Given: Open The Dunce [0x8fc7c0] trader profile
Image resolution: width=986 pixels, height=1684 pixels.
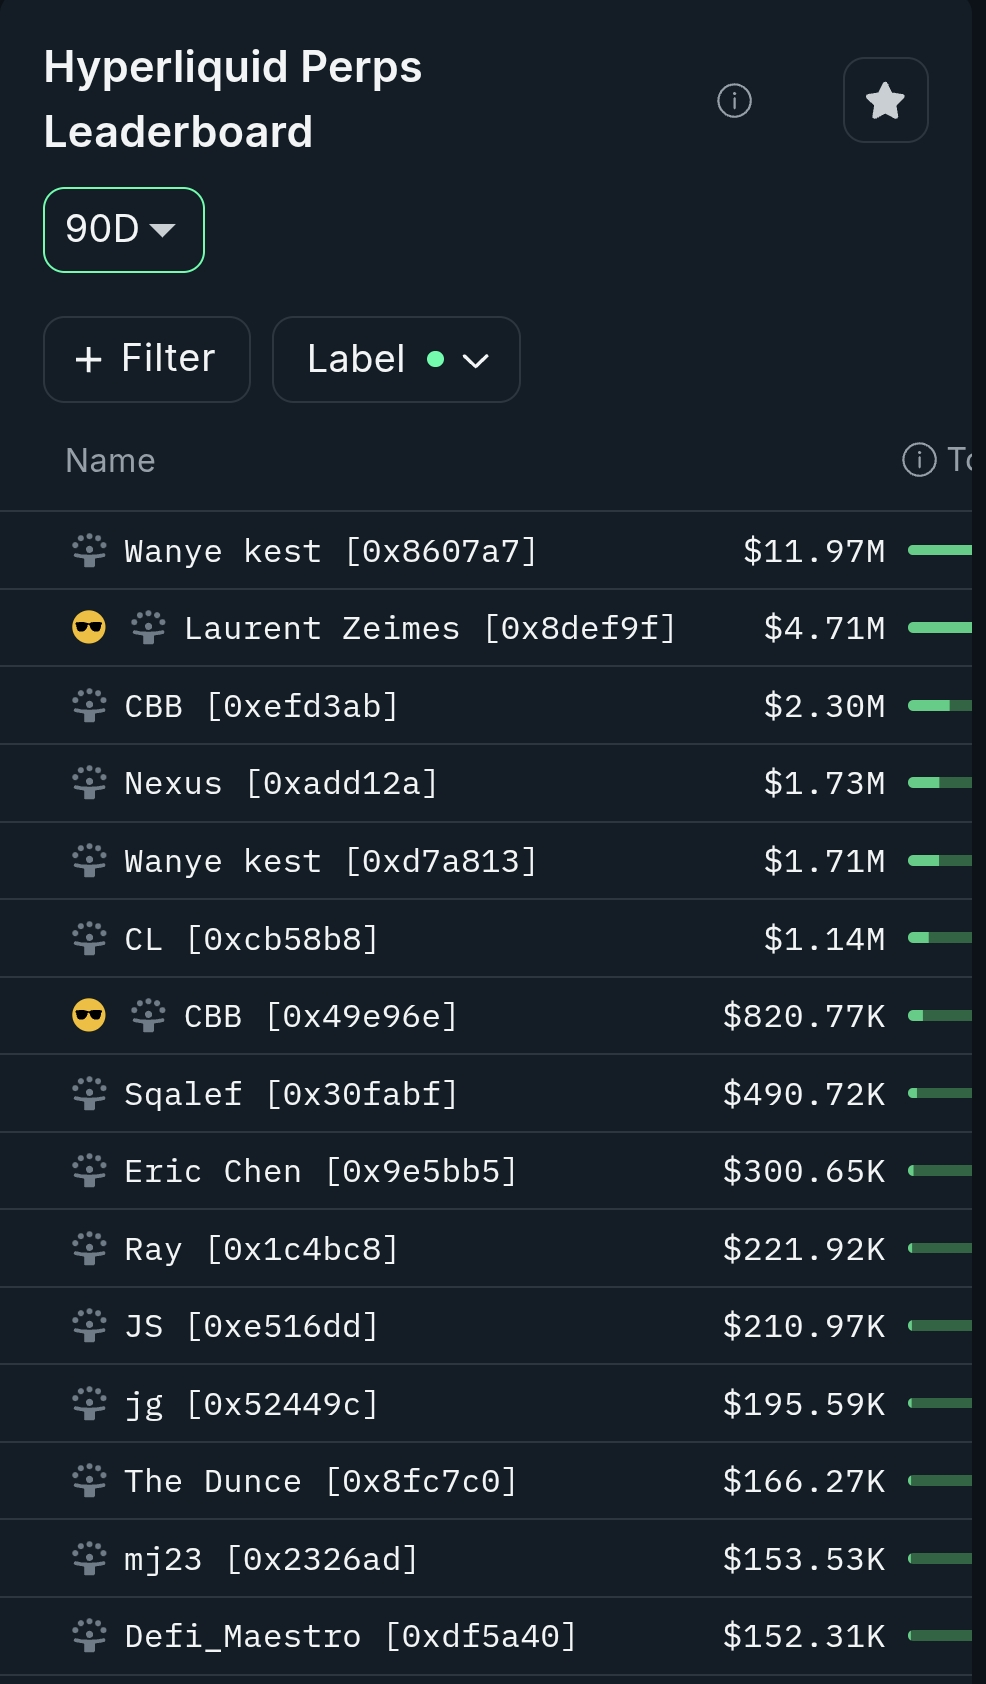Looking at the screenshot, I should 320,1481.
